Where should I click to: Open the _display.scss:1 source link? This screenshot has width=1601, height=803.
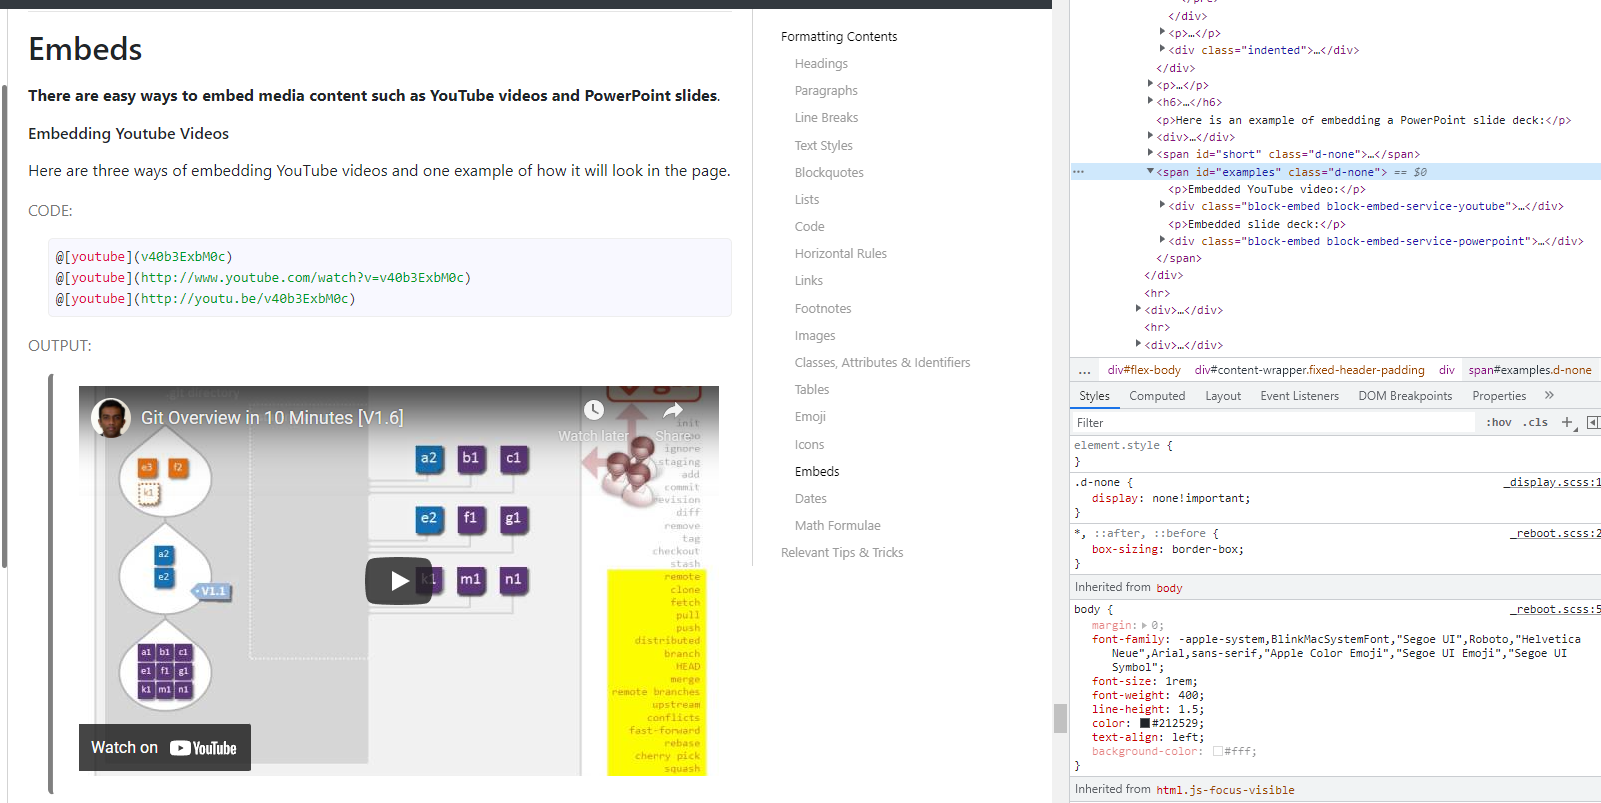pyautogui.click(x=1552, y=483)
